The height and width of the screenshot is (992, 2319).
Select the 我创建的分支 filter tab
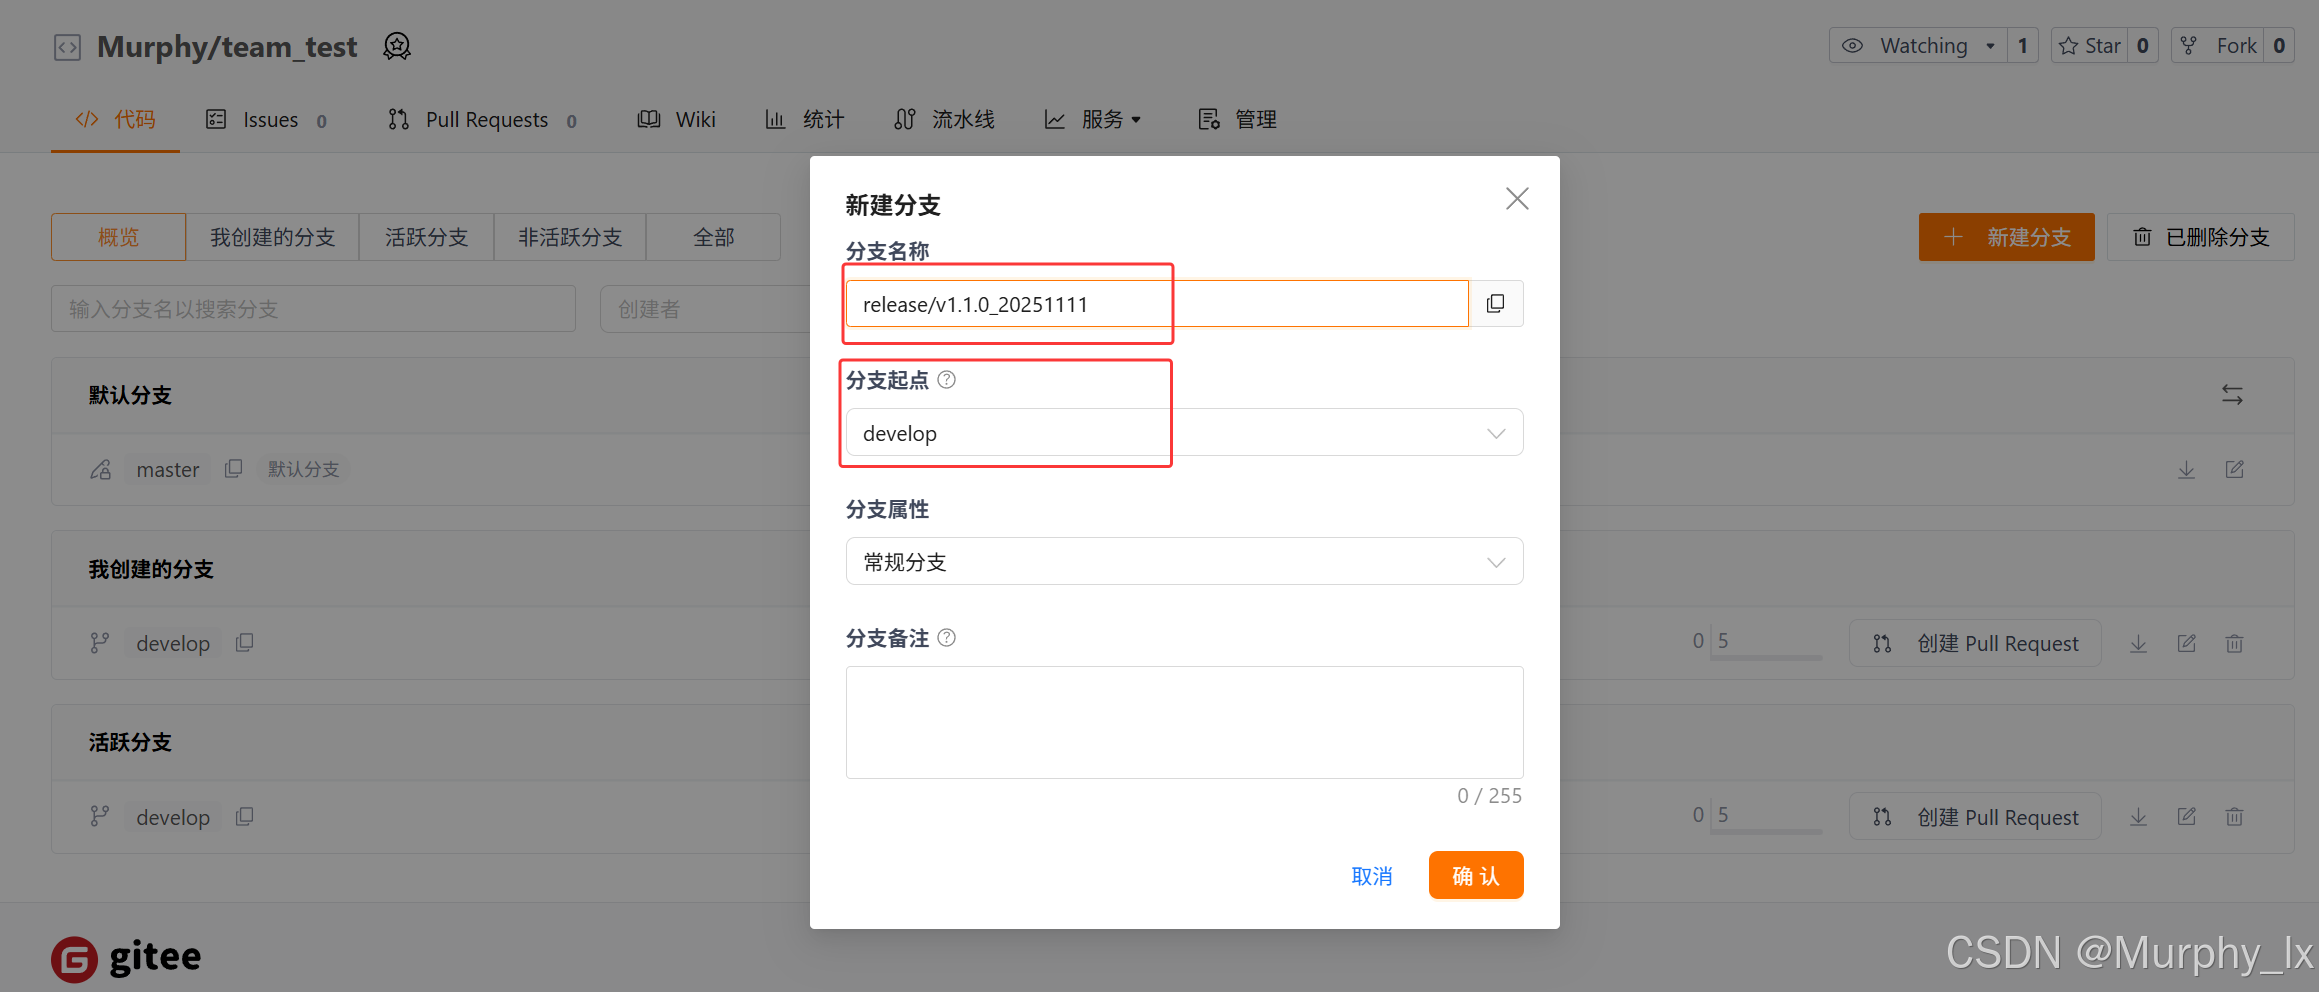pos(272,237)
